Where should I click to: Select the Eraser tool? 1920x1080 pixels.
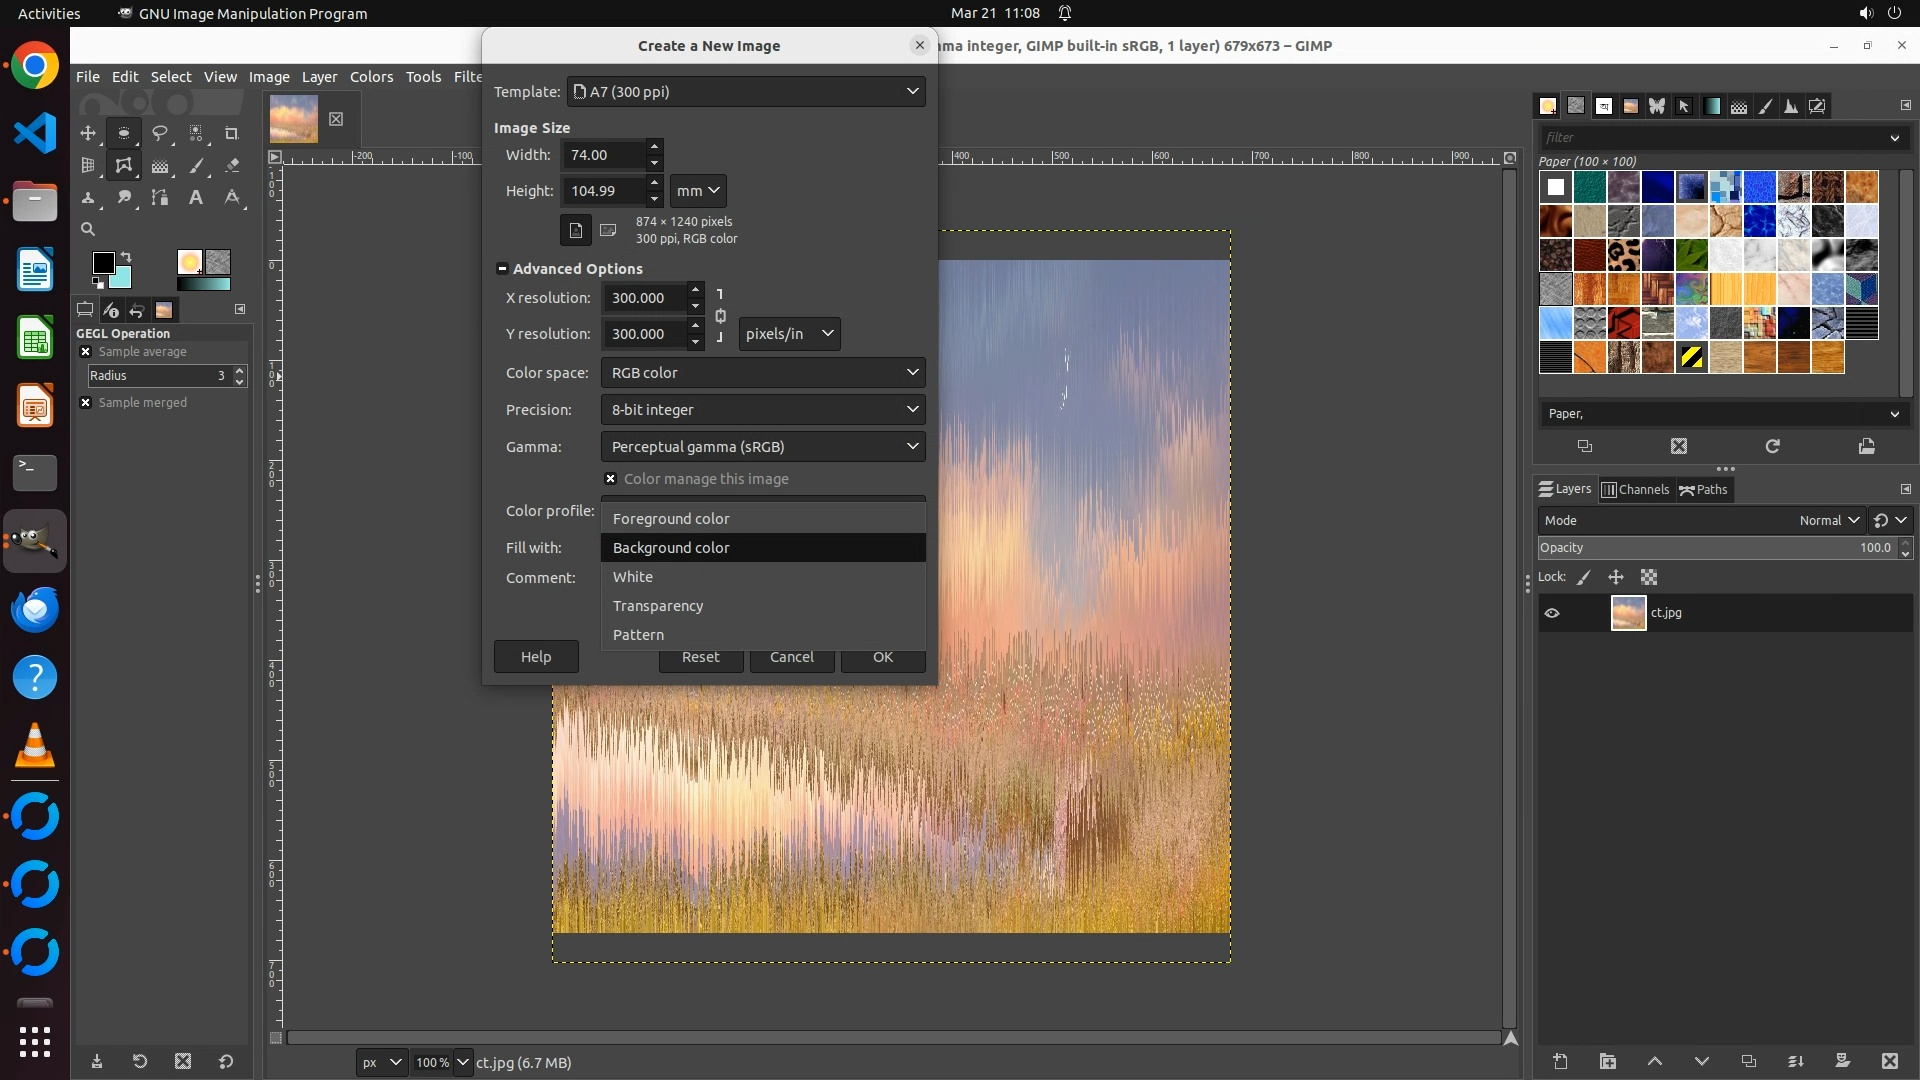point(232,166)
